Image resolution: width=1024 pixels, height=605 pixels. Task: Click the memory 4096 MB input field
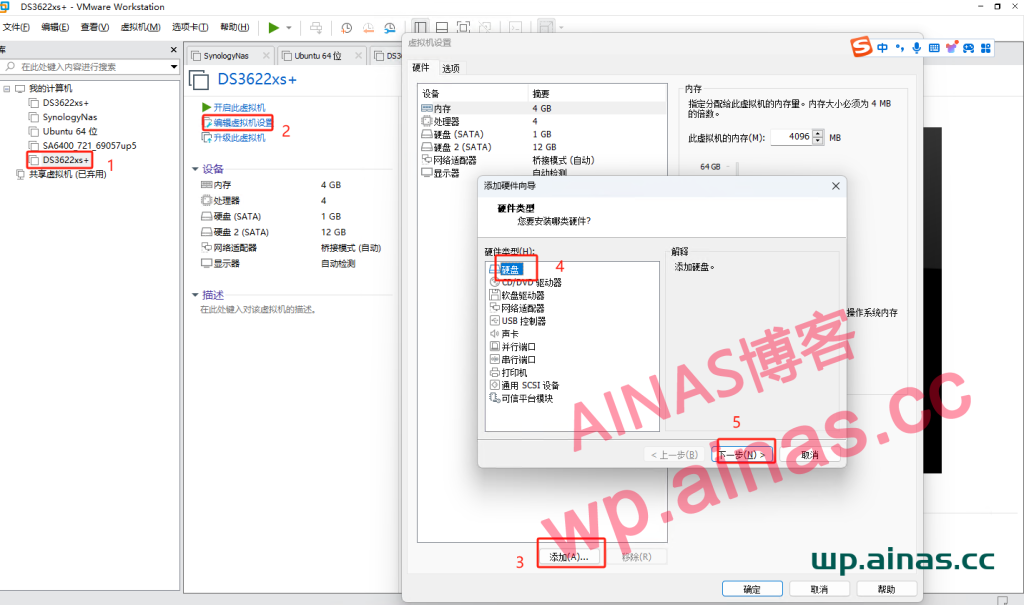[792, 137]
